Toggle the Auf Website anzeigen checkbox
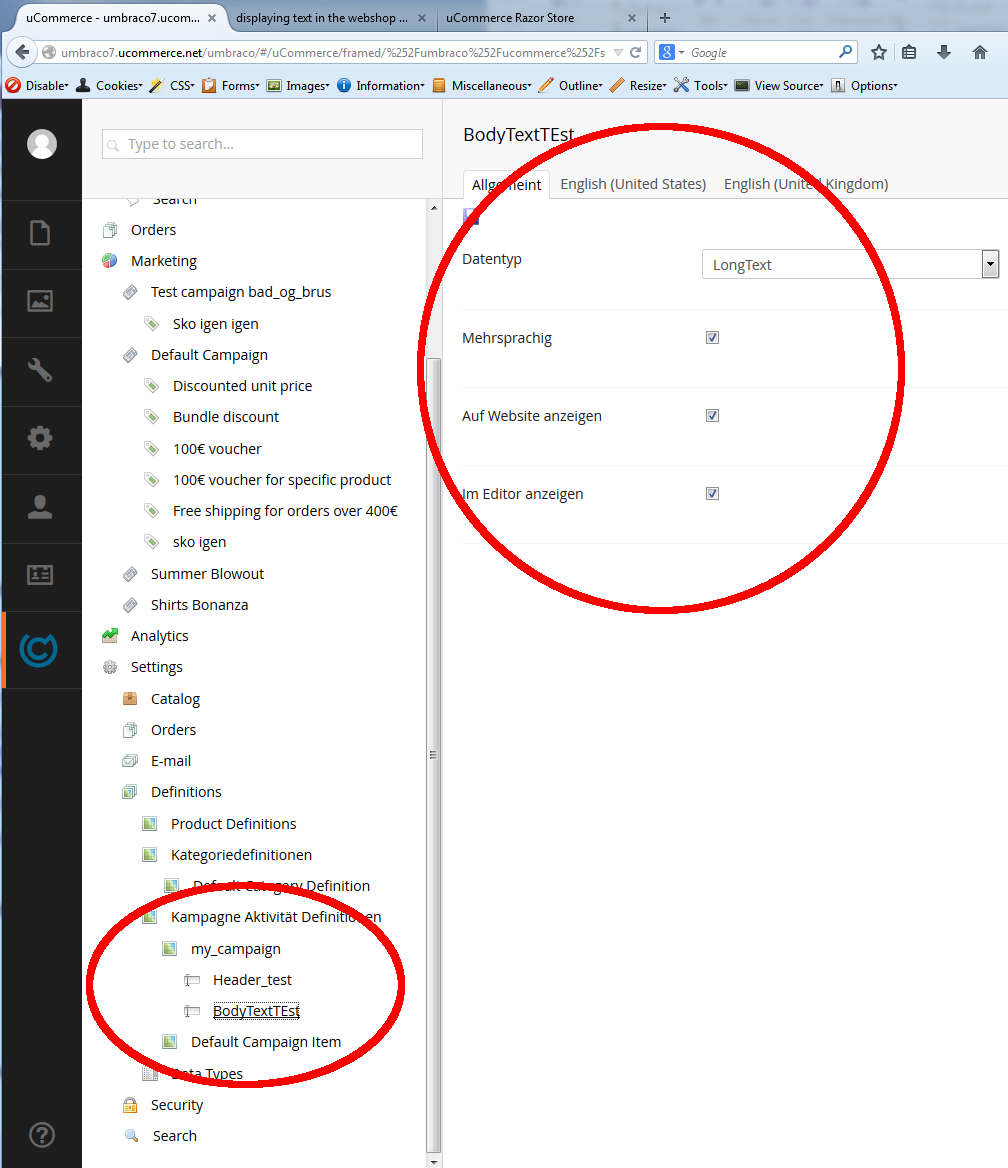Viewport: 1008px width, 1168px height. click(x=712, y=416)
